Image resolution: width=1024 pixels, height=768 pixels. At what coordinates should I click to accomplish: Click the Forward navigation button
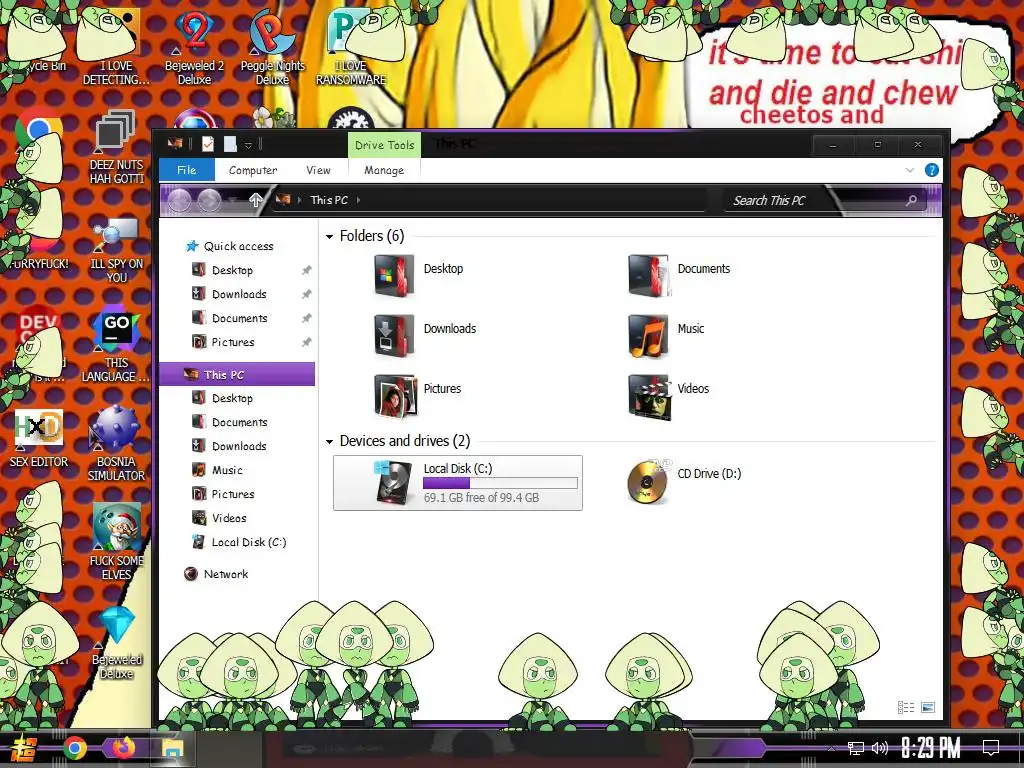[210, 200]
